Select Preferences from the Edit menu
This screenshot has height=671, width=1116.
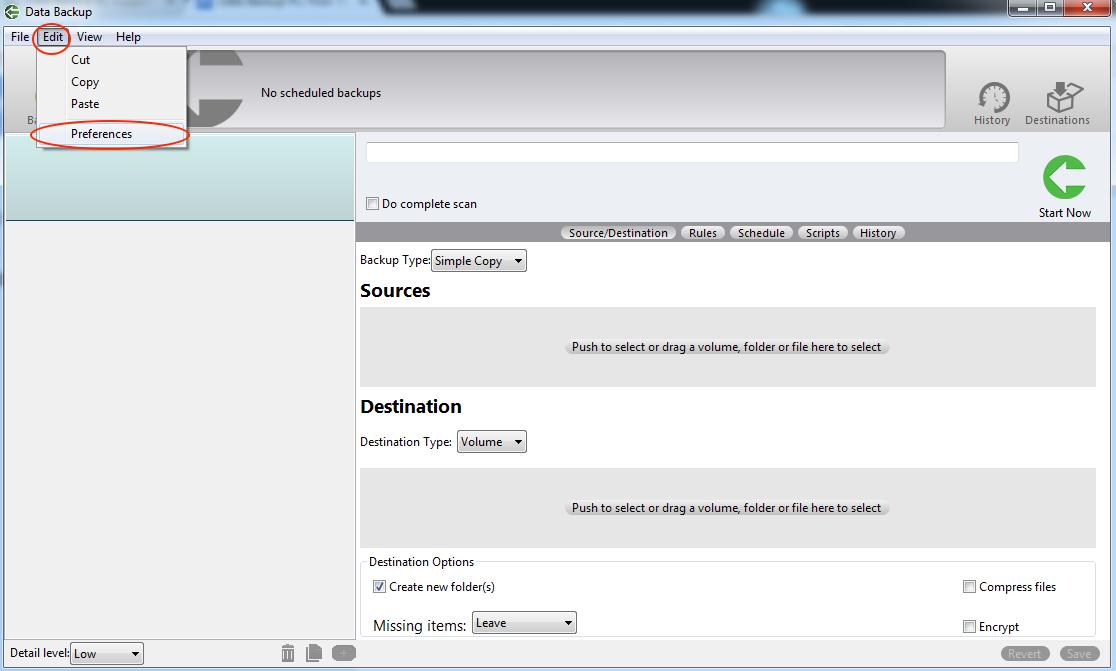101,133
